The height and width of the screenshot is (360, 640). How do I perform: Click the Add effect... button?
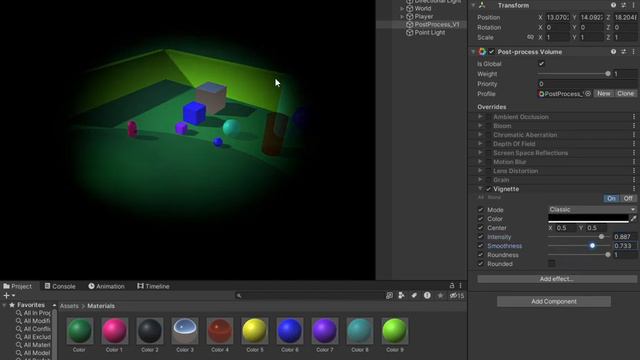[x=557, y=279]
